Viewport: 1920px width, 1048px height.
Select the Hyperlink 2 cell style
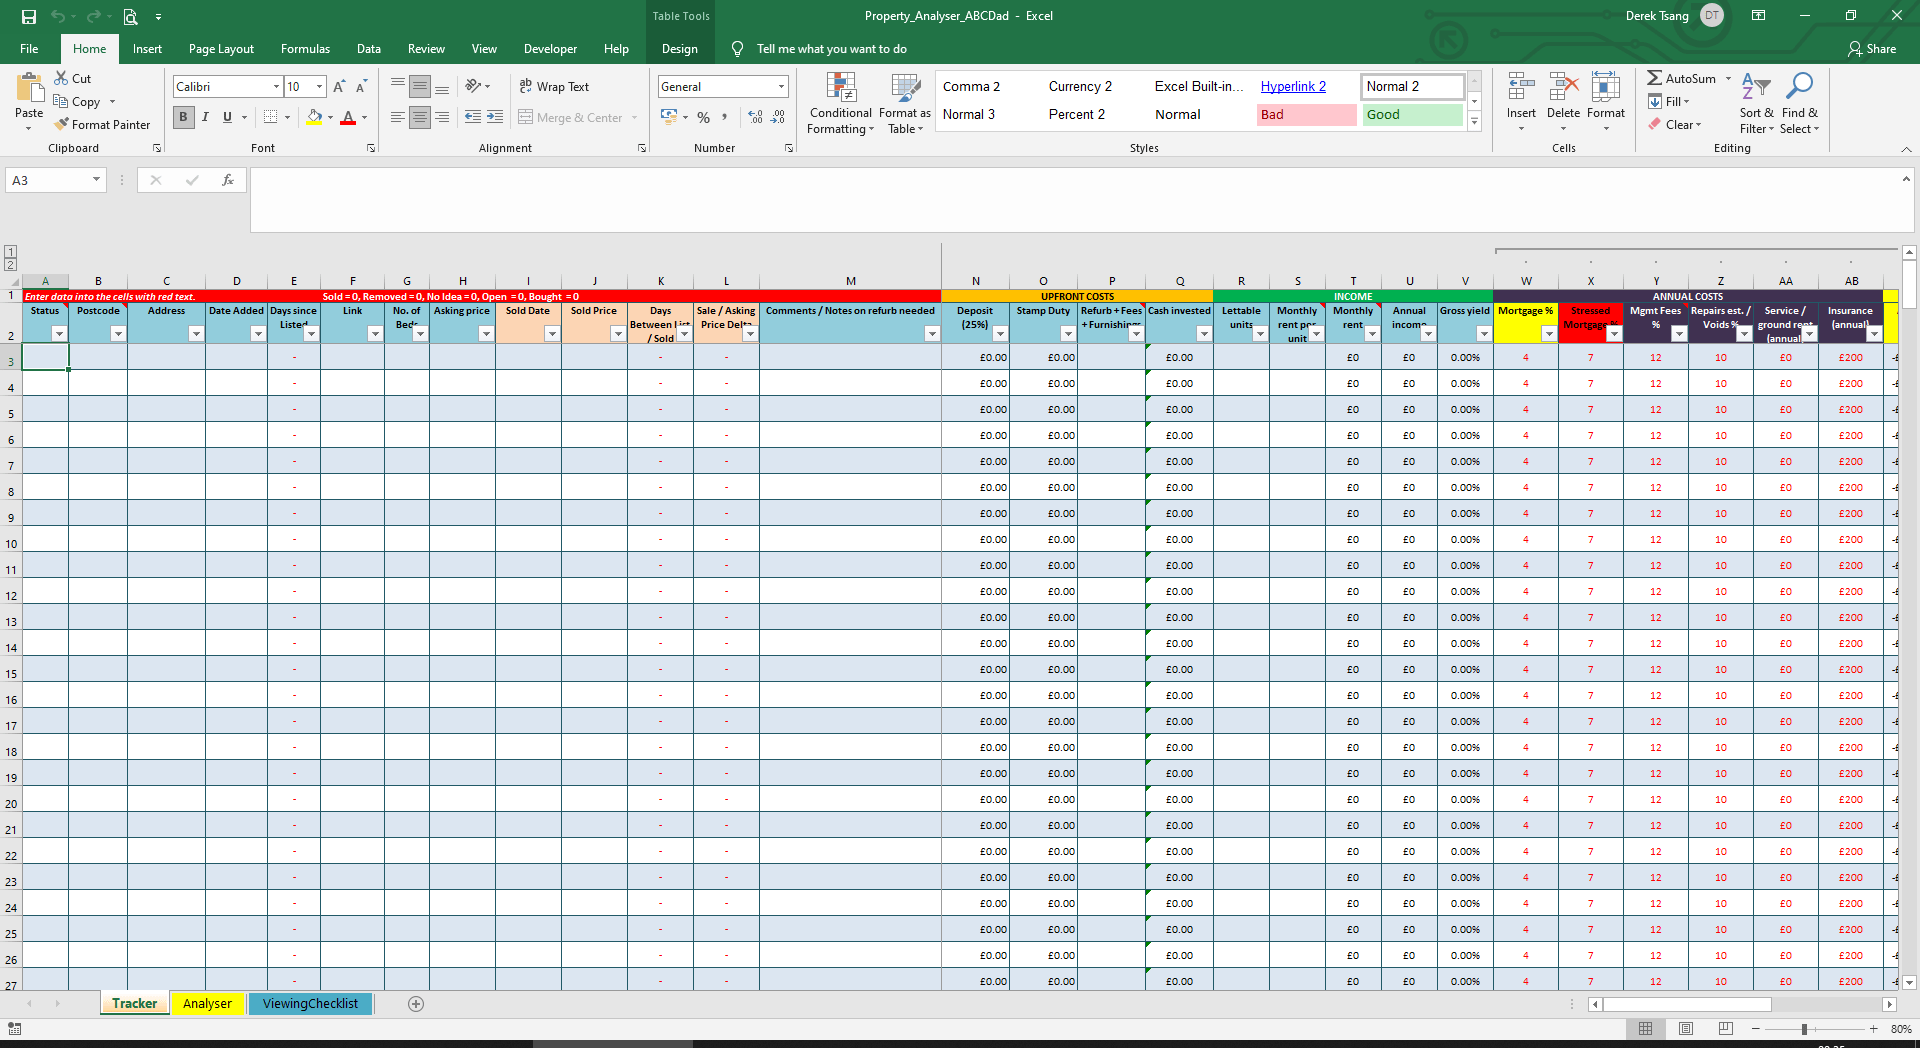pyautogui.click(x=1291, y=86)
